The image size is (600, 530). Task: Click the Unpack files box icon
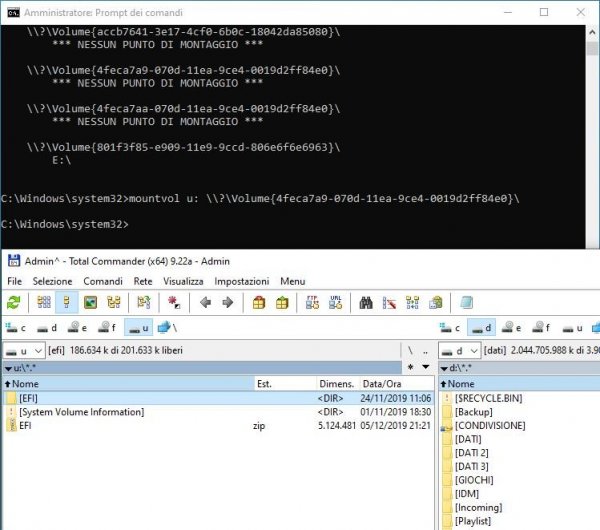(x=282, y=303)
